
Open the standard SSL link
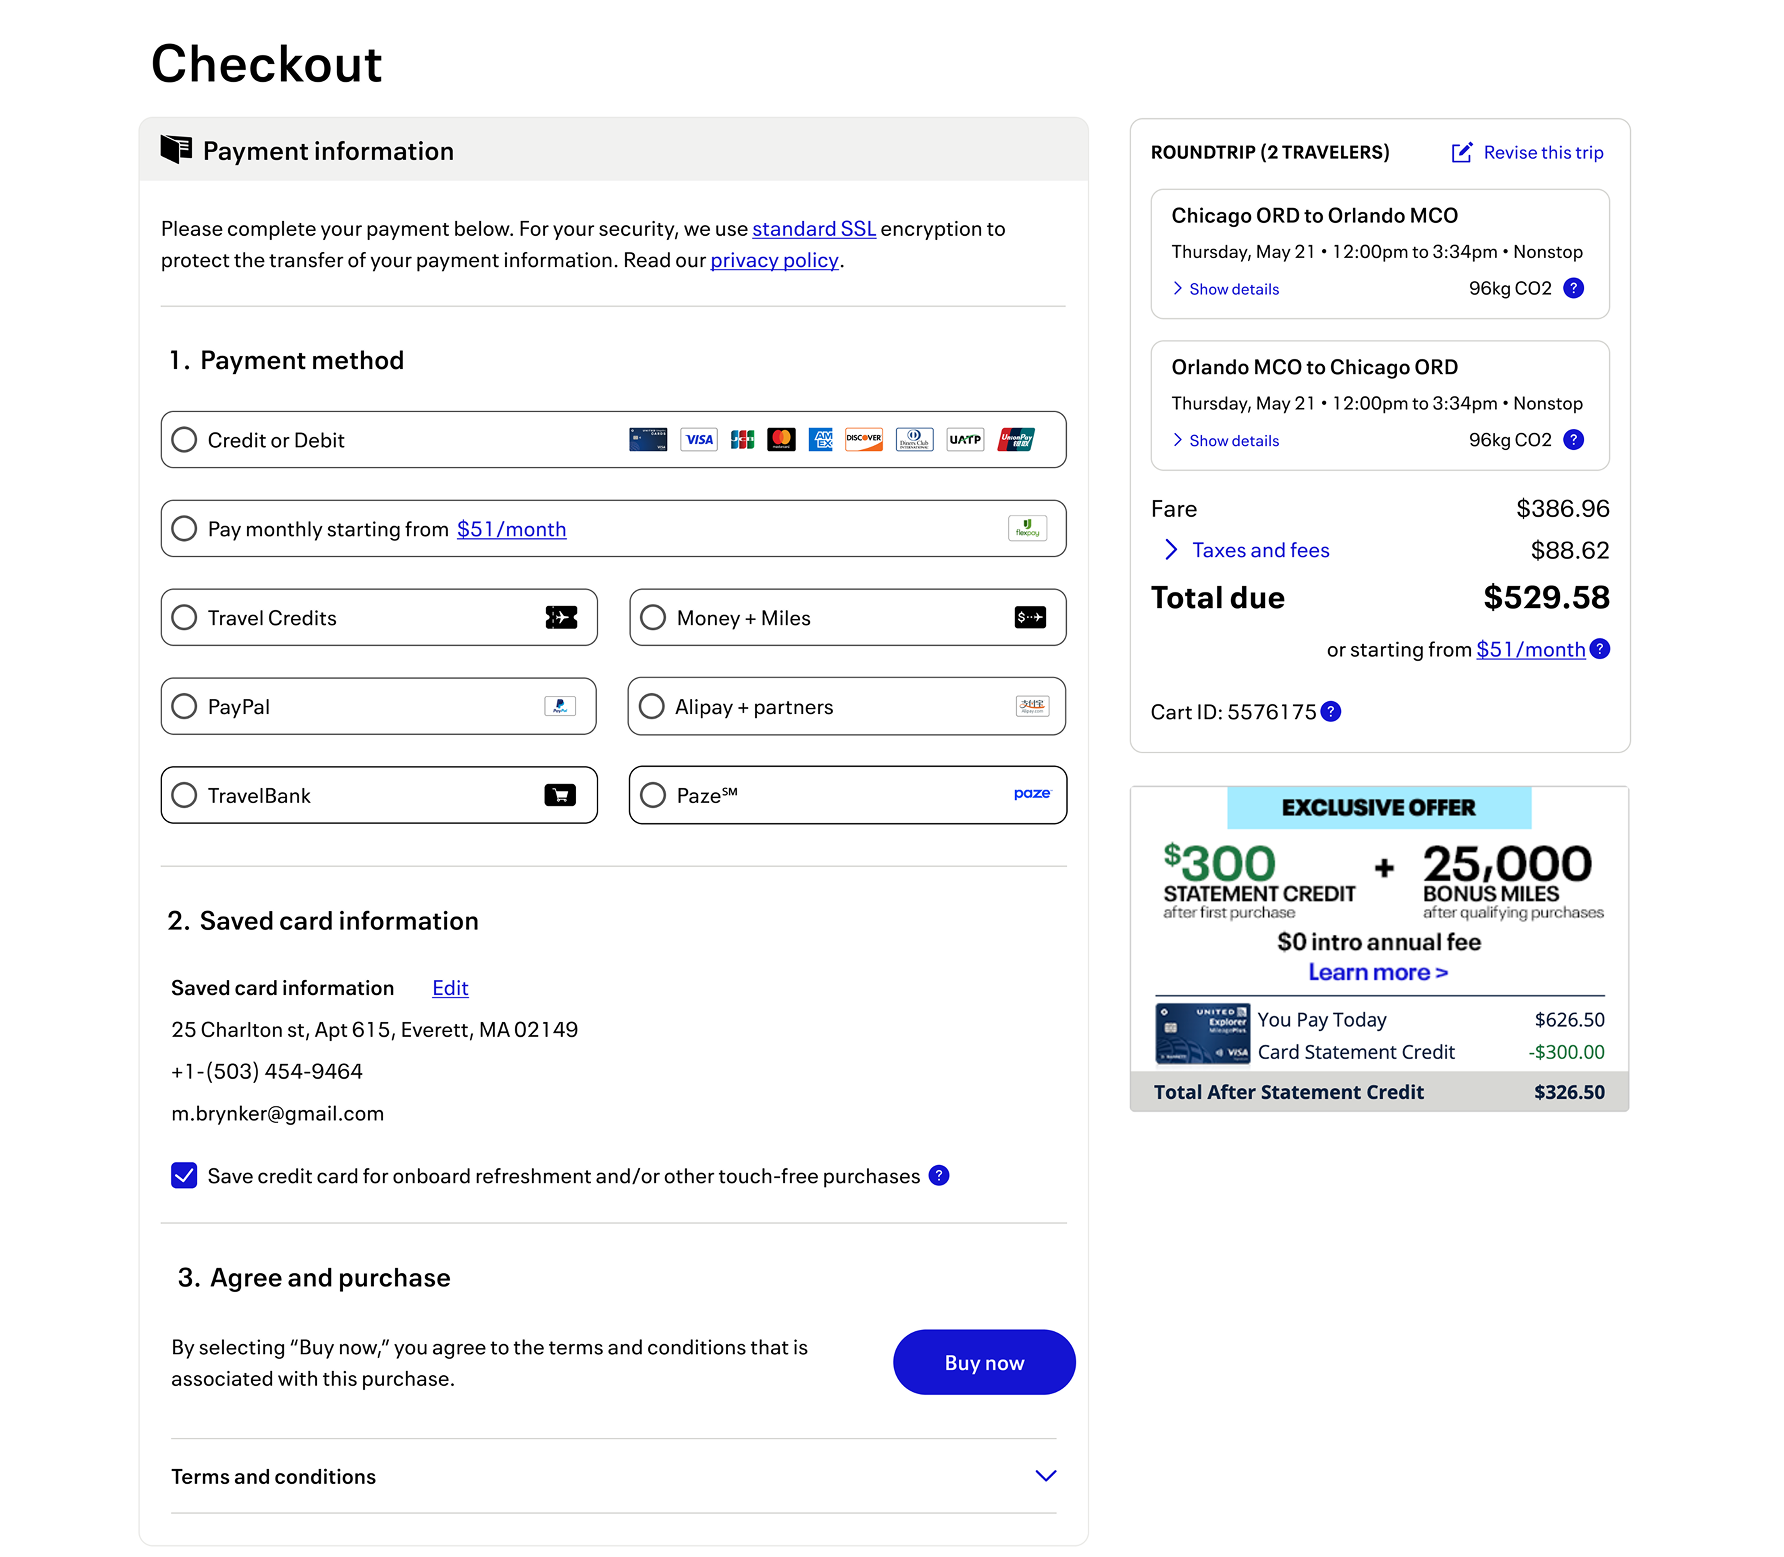coord(814,229)
